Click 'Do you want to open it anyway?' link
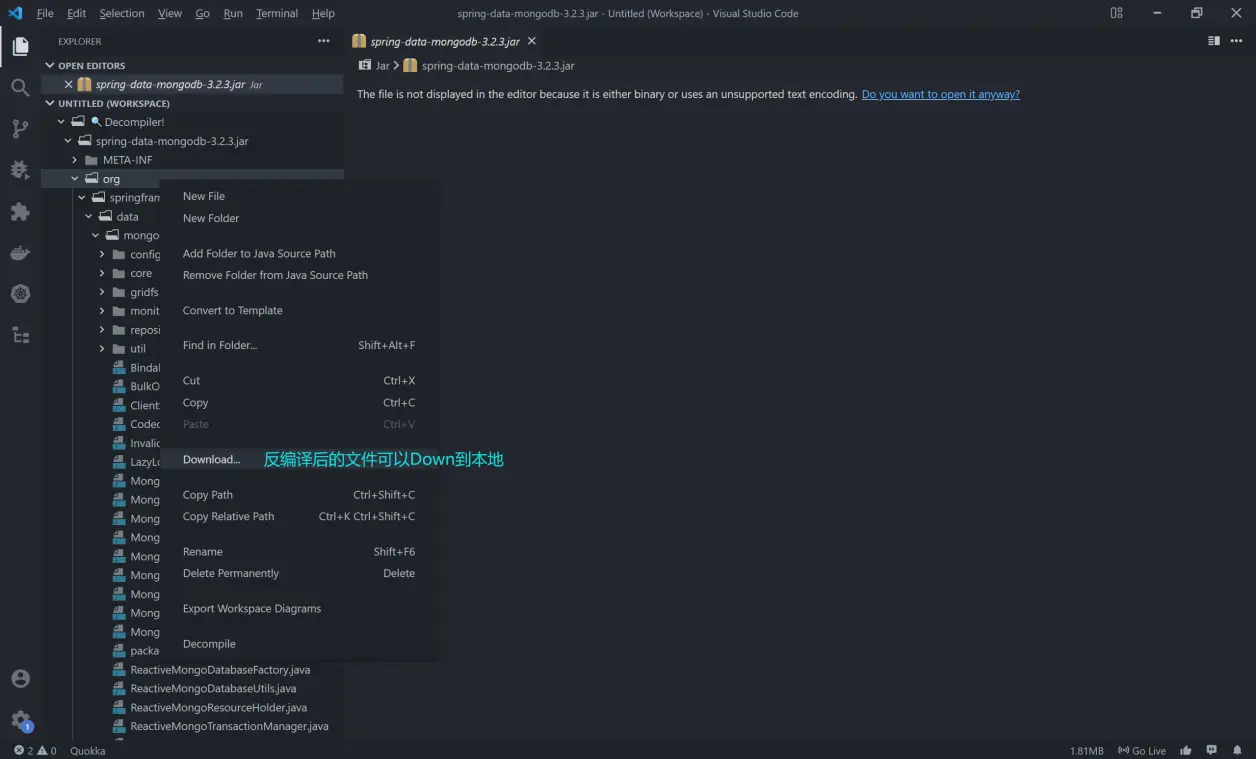The height and width of the screenshot is (759, 1256). click(940, 94)
